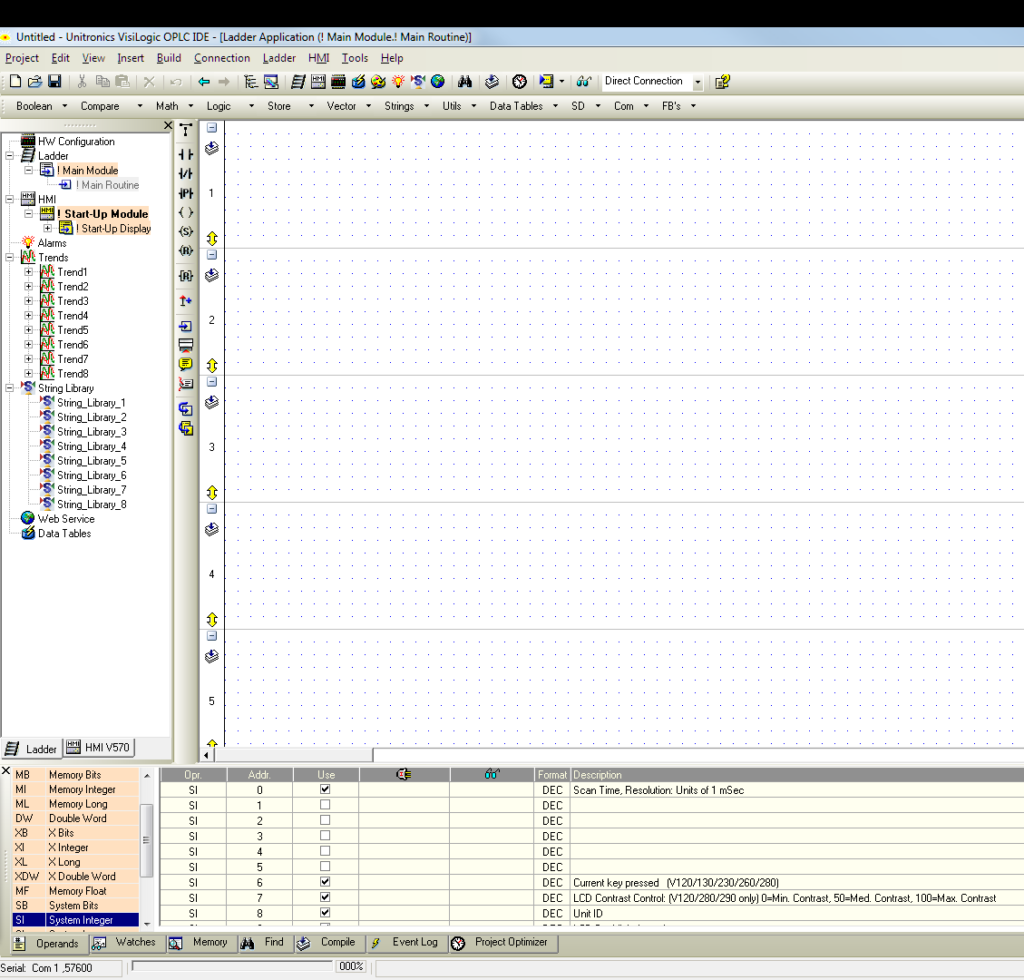The image size is (1024, 980).
Task: Toggle Use checkbox for SI 2
Action: (x=325, y=820)
